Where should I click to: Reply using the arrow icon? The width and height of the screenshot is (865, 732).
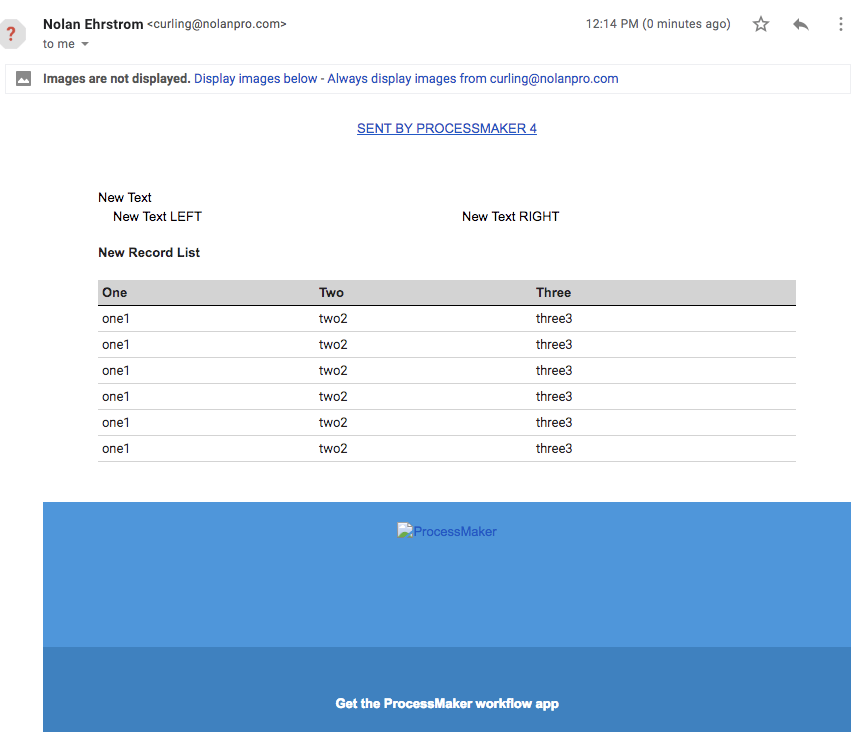click(800, 24)
